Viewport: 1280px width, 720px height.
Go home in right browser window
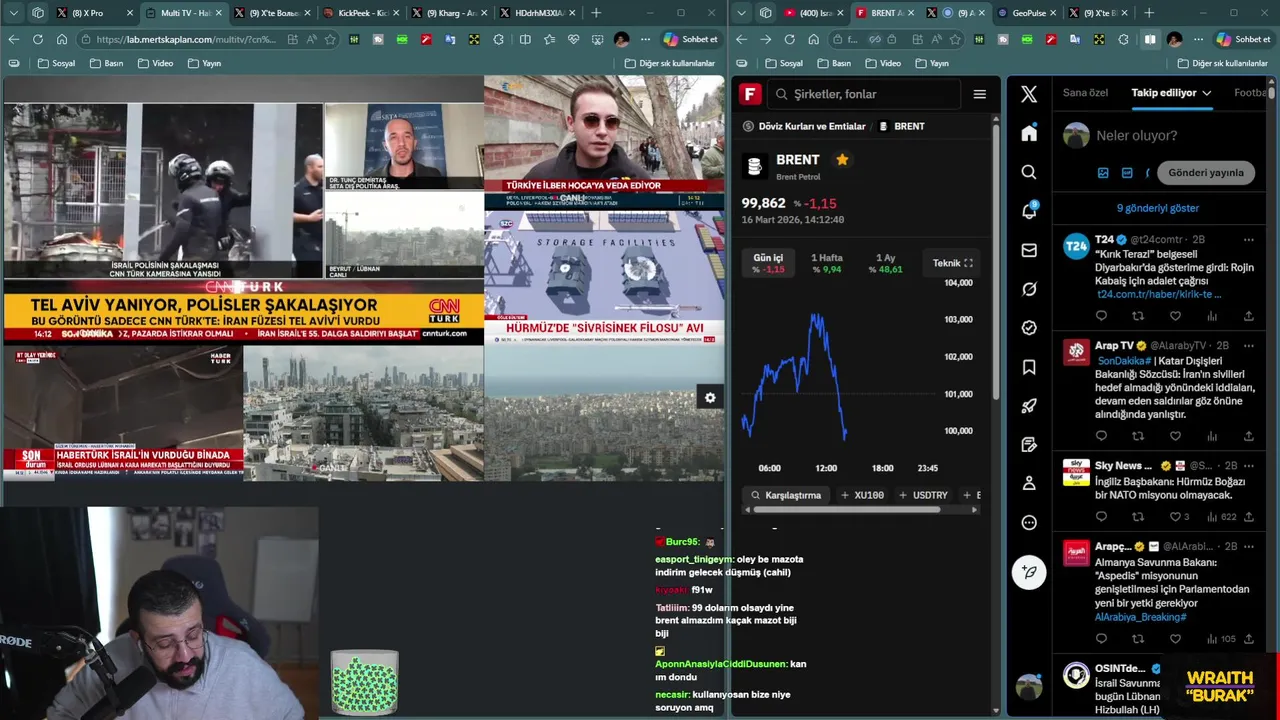tap(813, 39)
